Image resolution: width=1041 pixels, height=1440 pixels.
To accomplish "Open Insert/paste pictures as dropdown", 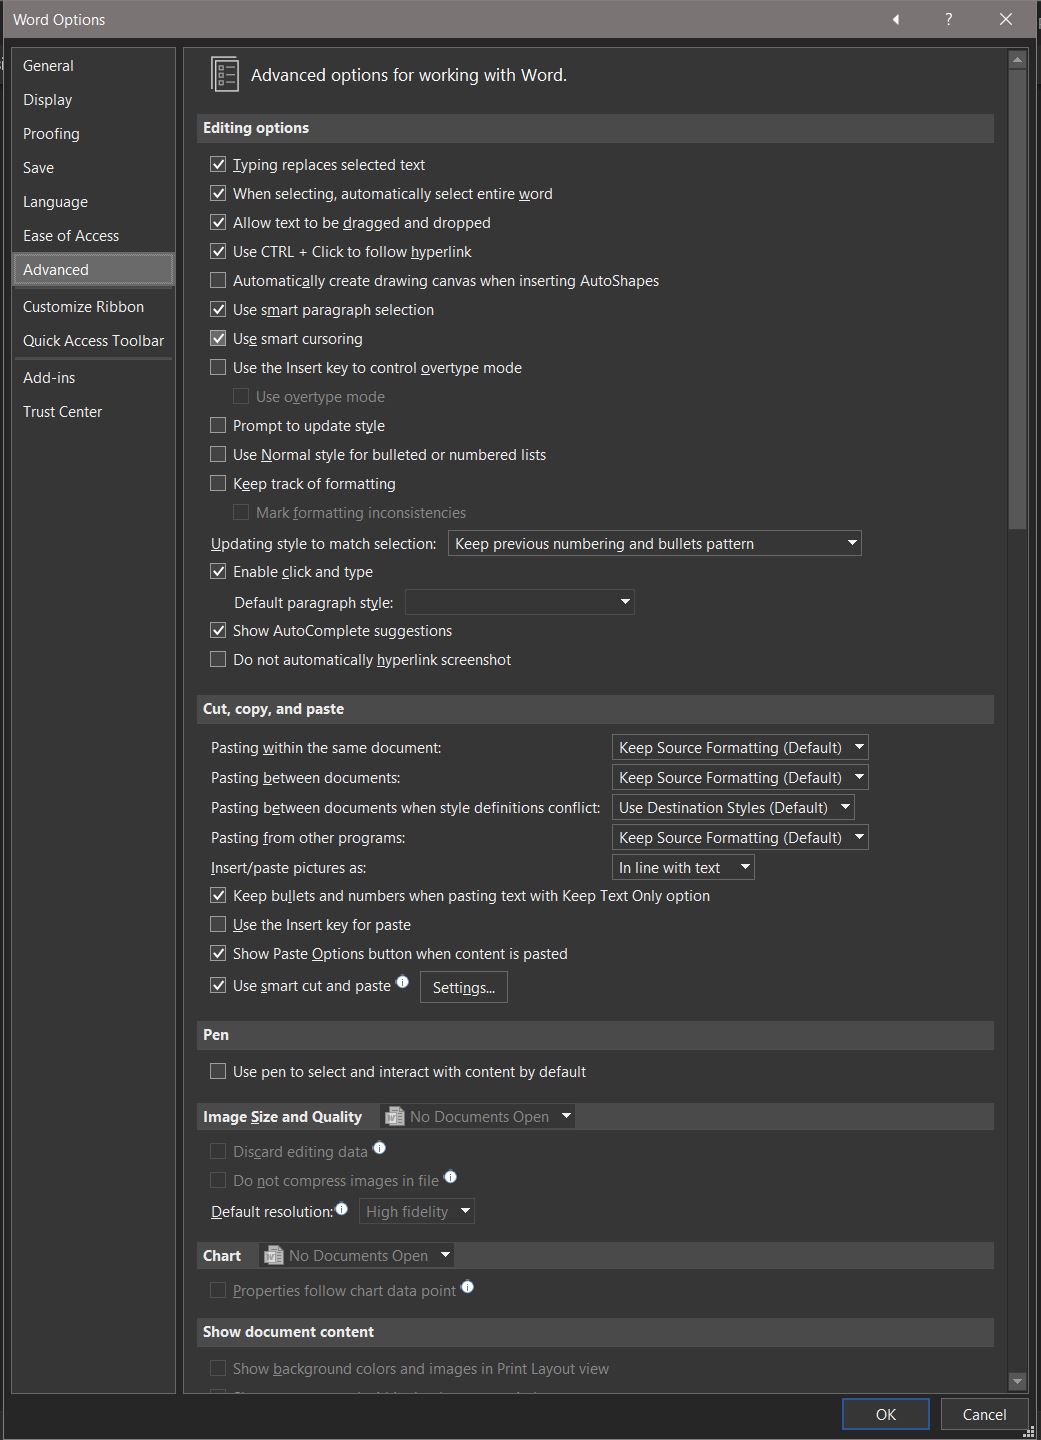I will point(683,867).
